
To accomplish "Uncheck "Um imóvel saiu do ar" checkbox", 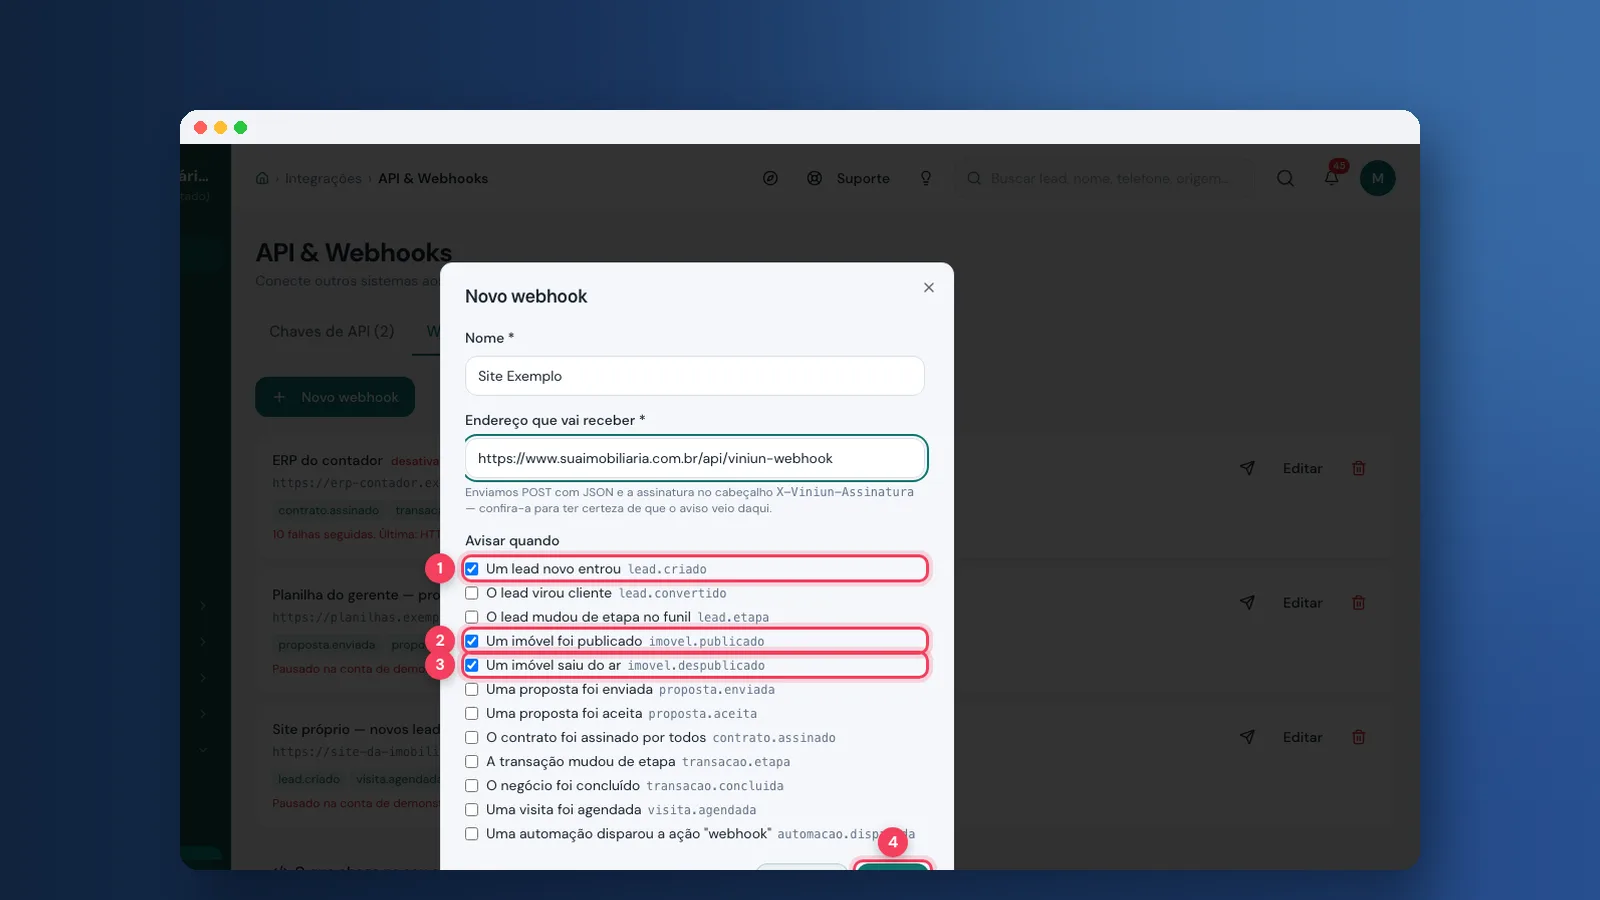I will click(x=472, y=665).
